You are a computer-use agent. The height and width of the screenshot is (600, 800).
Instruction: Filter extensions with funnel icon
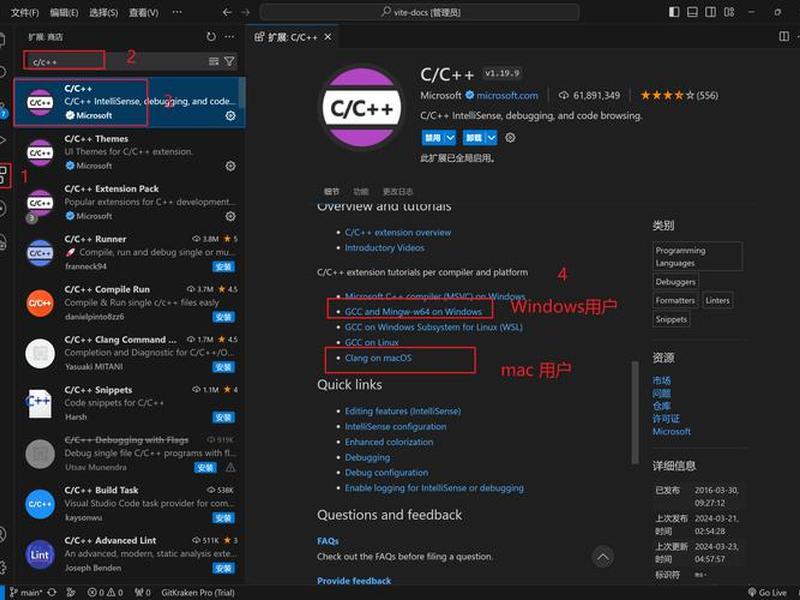230,61
